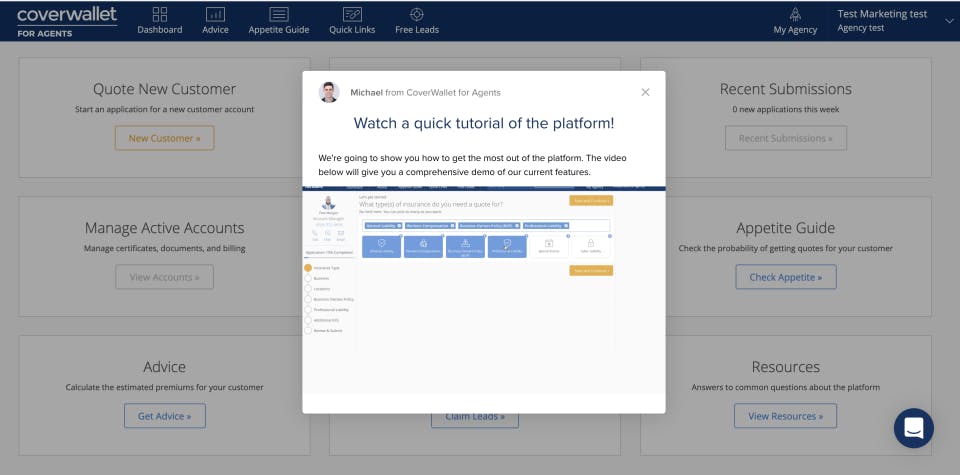Click 'Michael from CoverWallet for Agents' text
This screenshot has height=475, width=960.
tap(425, 92)
